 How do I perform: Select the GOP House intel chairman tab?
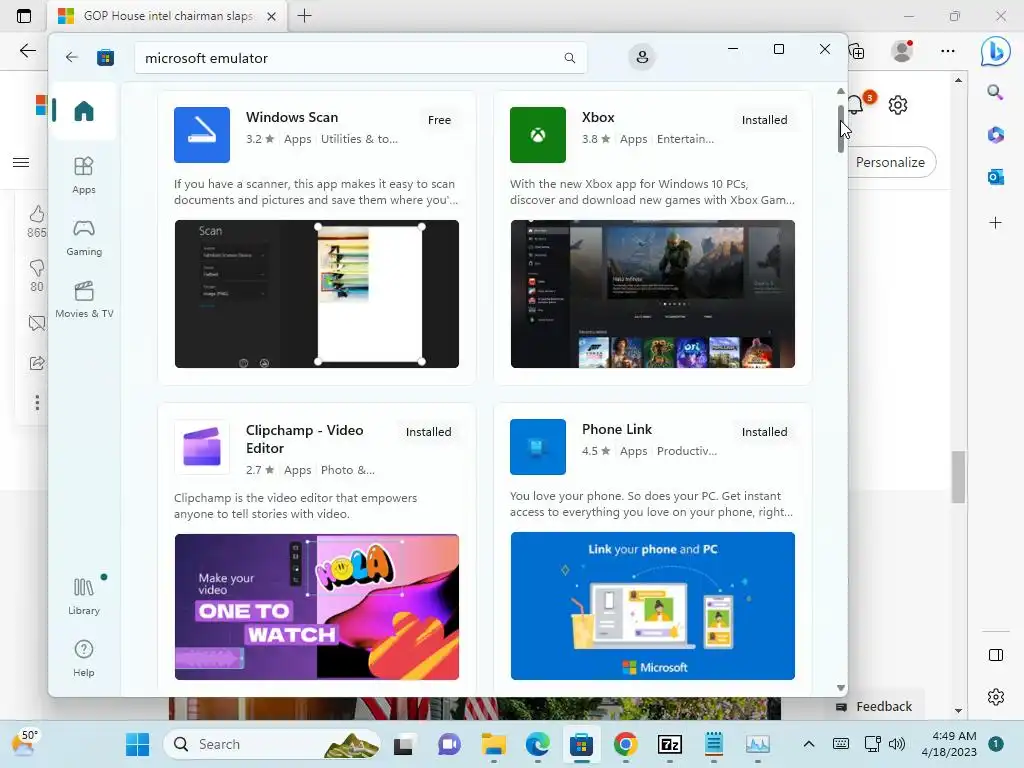[167, 16]
